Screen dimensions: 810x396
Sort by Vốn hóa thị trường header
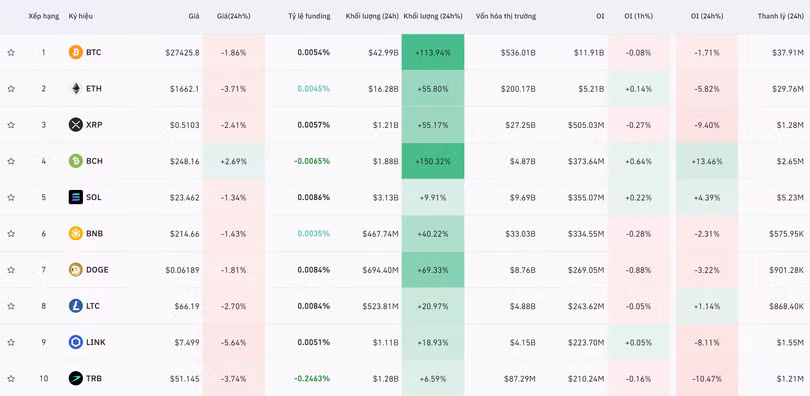click(x=506, y=16)
